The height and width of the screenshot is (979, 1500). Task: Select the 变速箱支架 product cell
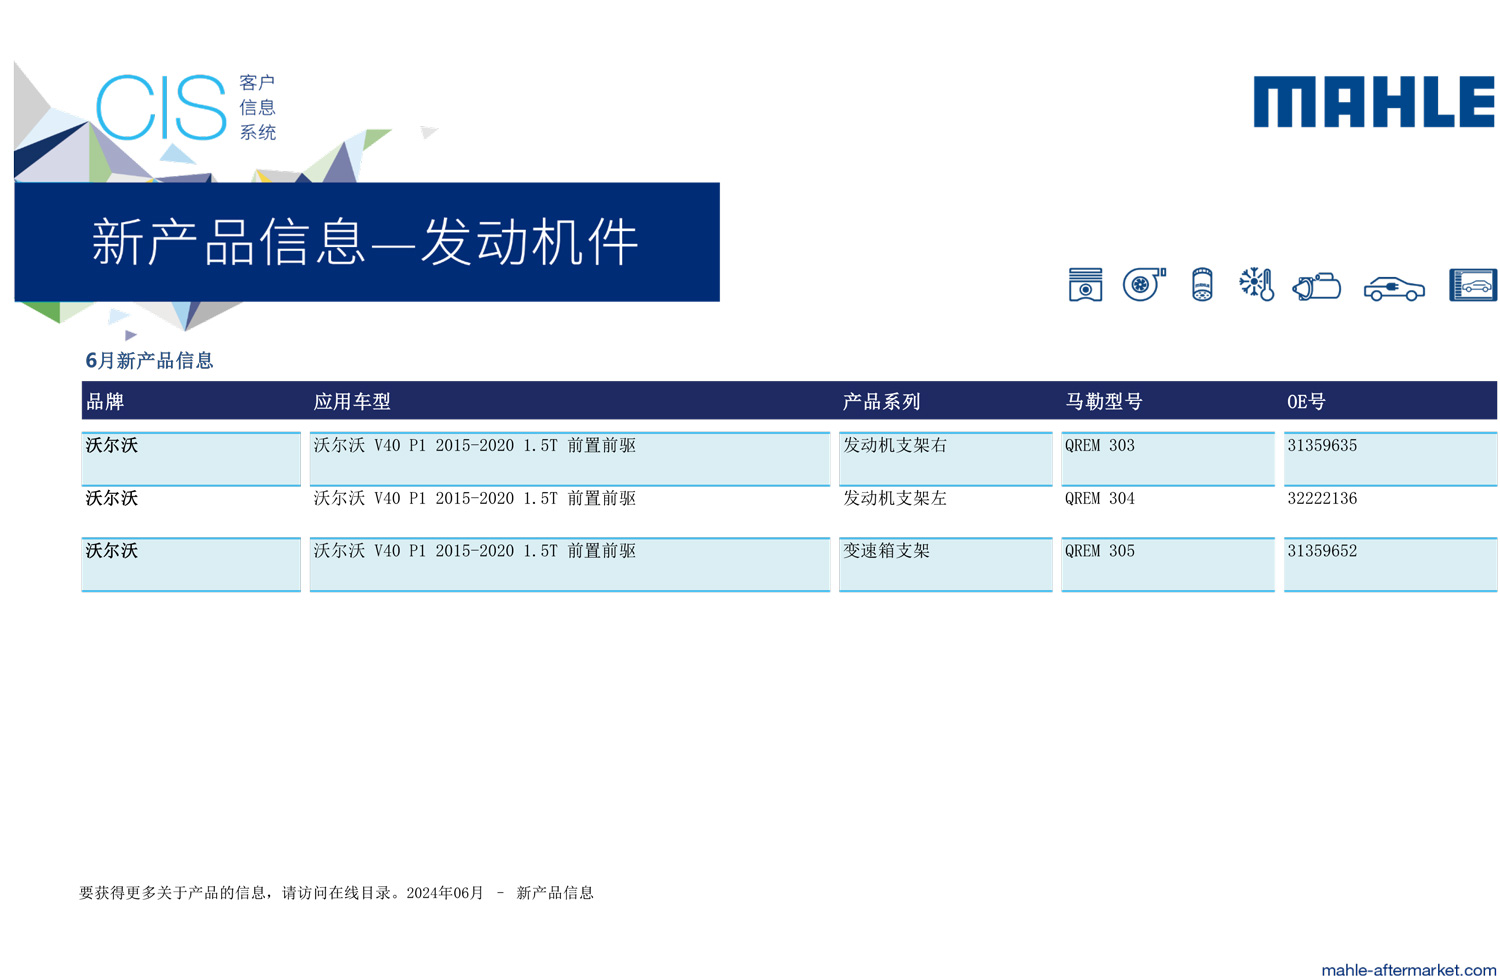click(x=946, y=564)
